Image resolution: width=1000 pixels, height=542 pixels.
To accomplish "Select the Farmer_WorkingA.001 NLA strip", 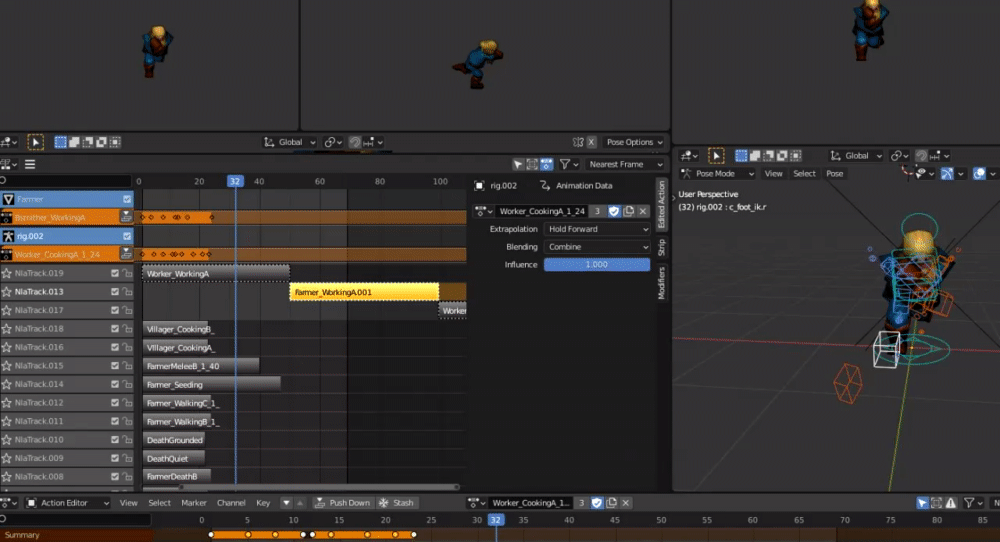I will (x=364, y=292).
